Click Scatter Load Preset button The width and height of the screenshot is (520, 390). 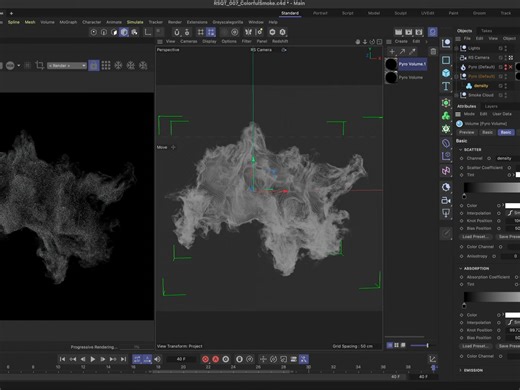476,237
